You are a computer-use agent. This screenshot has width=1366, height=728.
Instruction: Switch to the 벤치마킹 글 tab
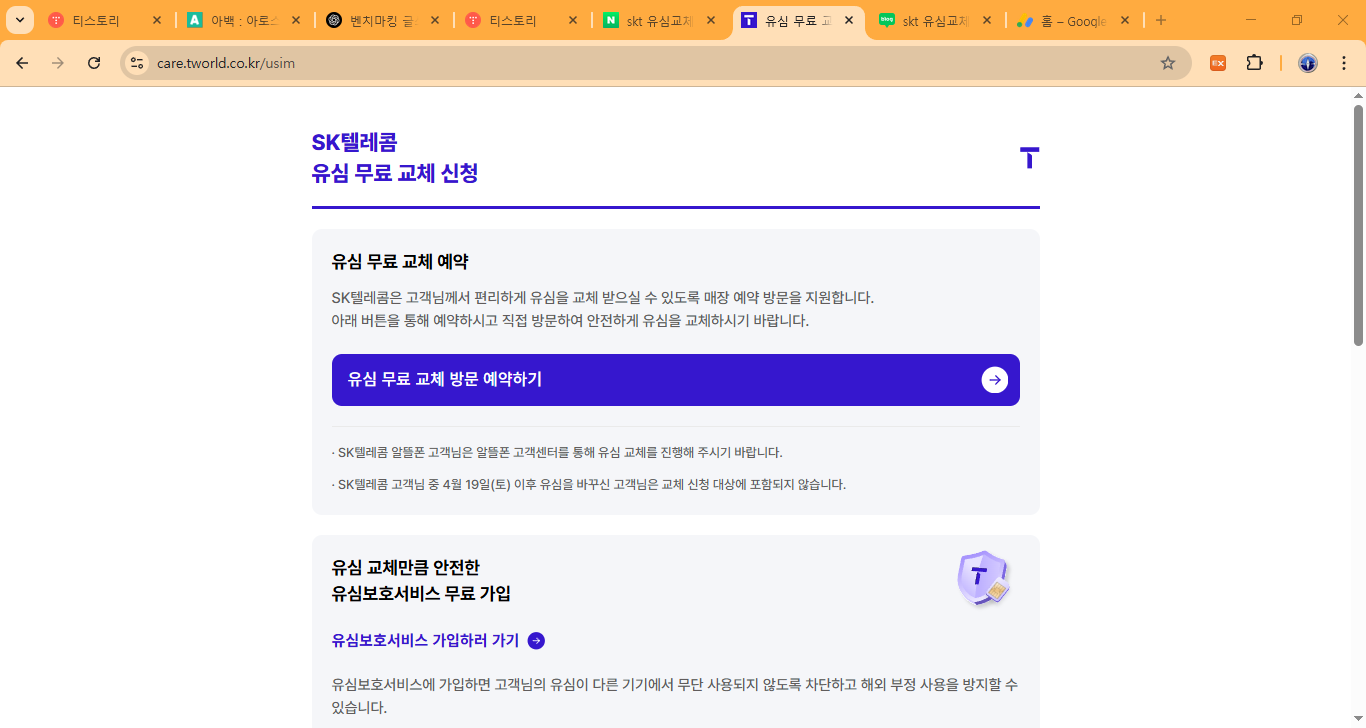tap(383, 20)
